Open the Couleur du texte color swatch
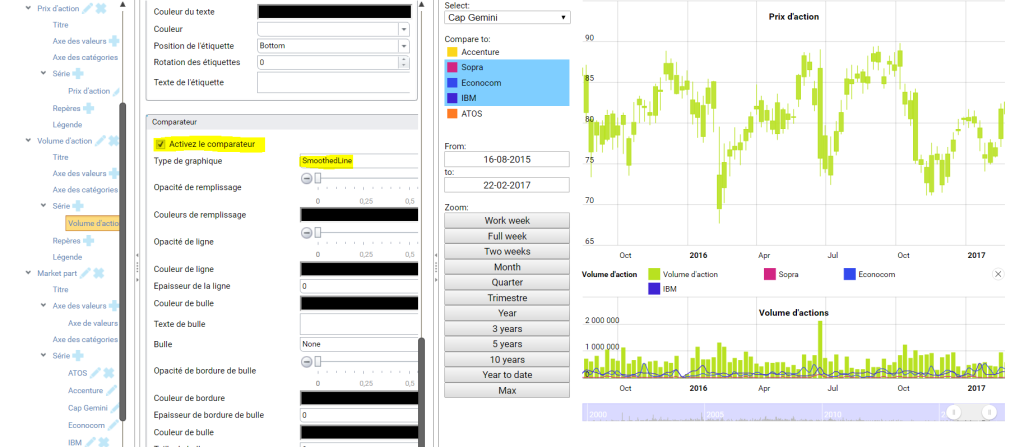Image resolution: width=1024 pixels, height=447 pixels. [x=334, y=11]
